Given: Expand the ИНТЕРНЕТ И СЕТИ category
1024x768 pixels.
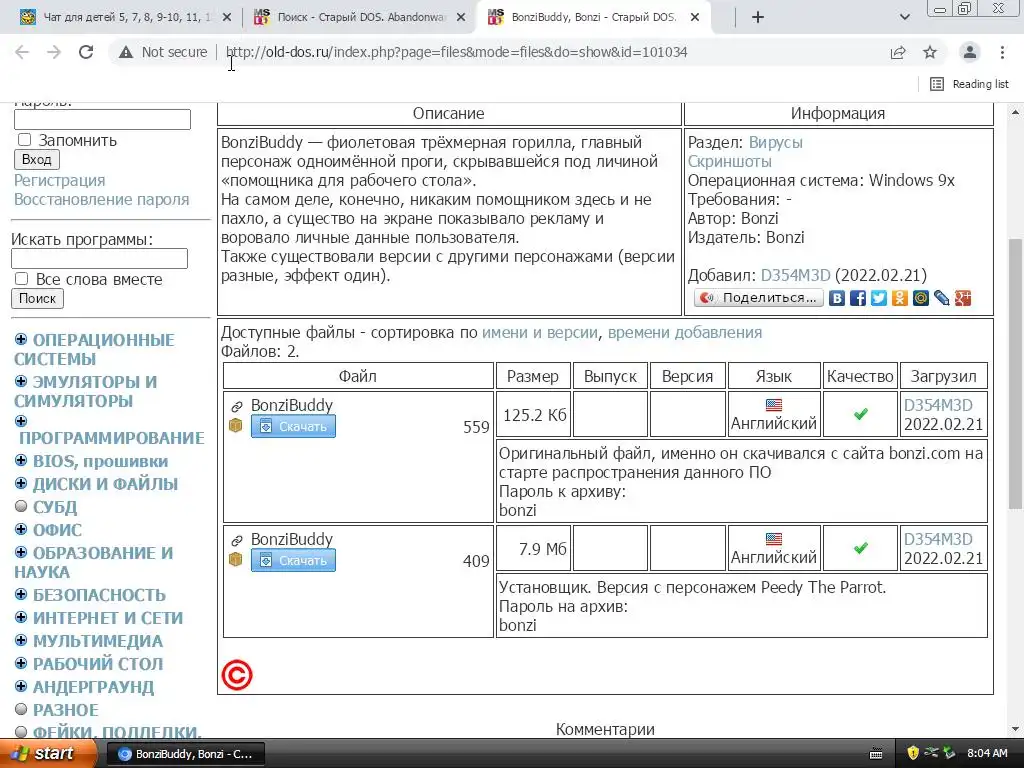Looking at the screenshot, I should [21, 617].
